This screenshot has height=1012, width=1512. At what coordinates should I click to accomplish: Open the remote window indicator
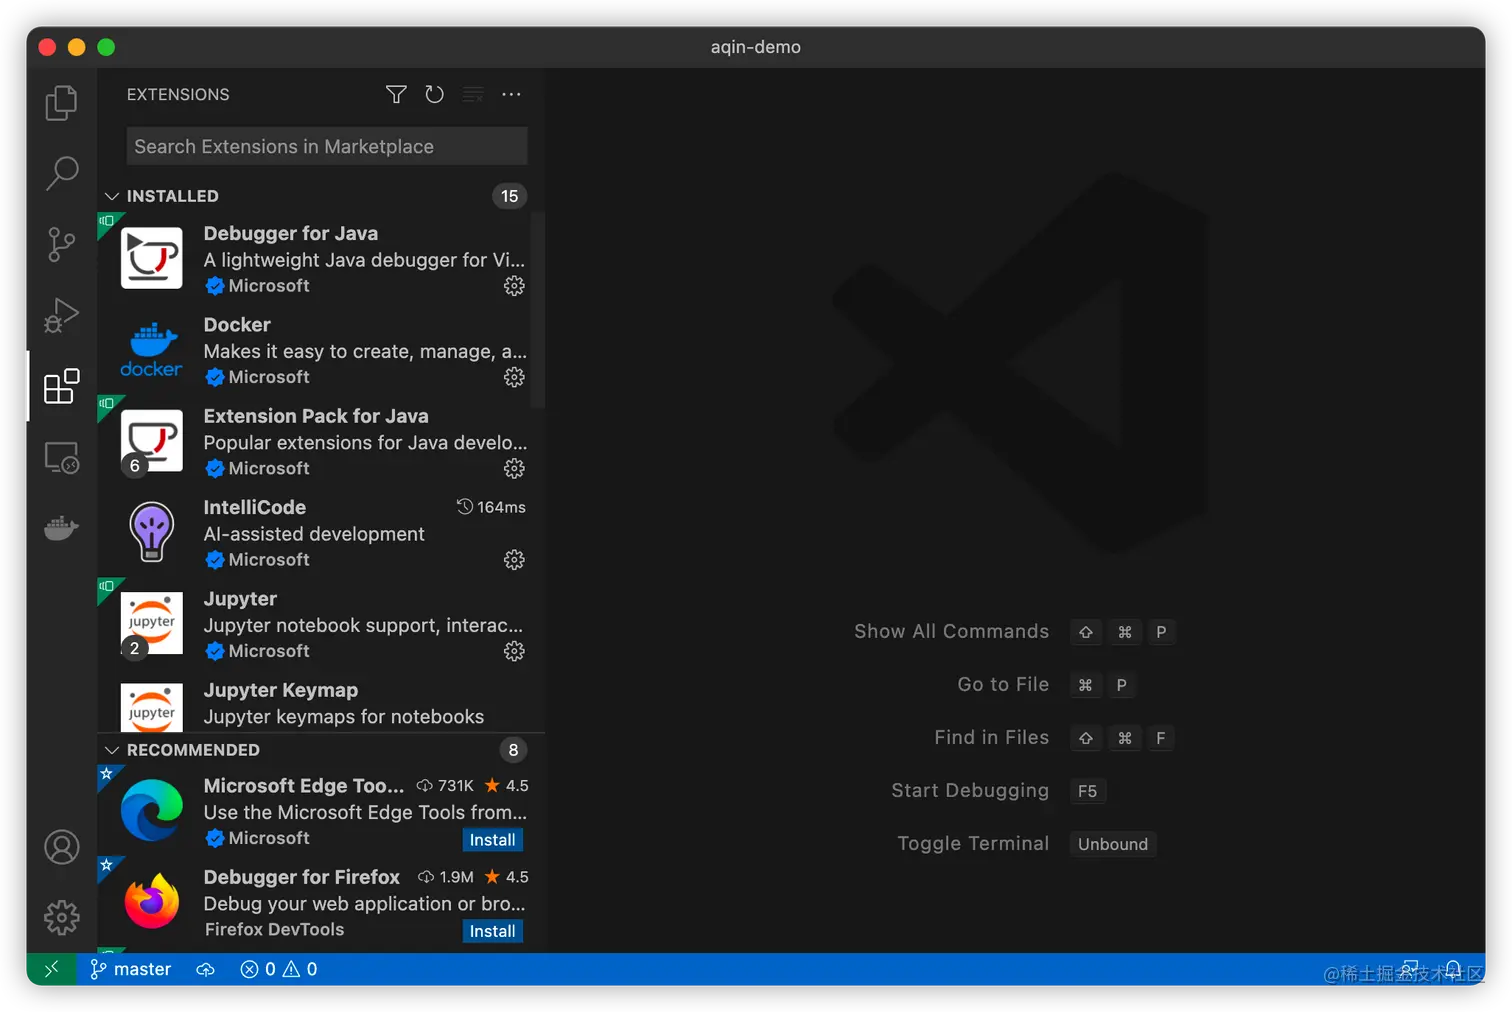click(51, 969)
